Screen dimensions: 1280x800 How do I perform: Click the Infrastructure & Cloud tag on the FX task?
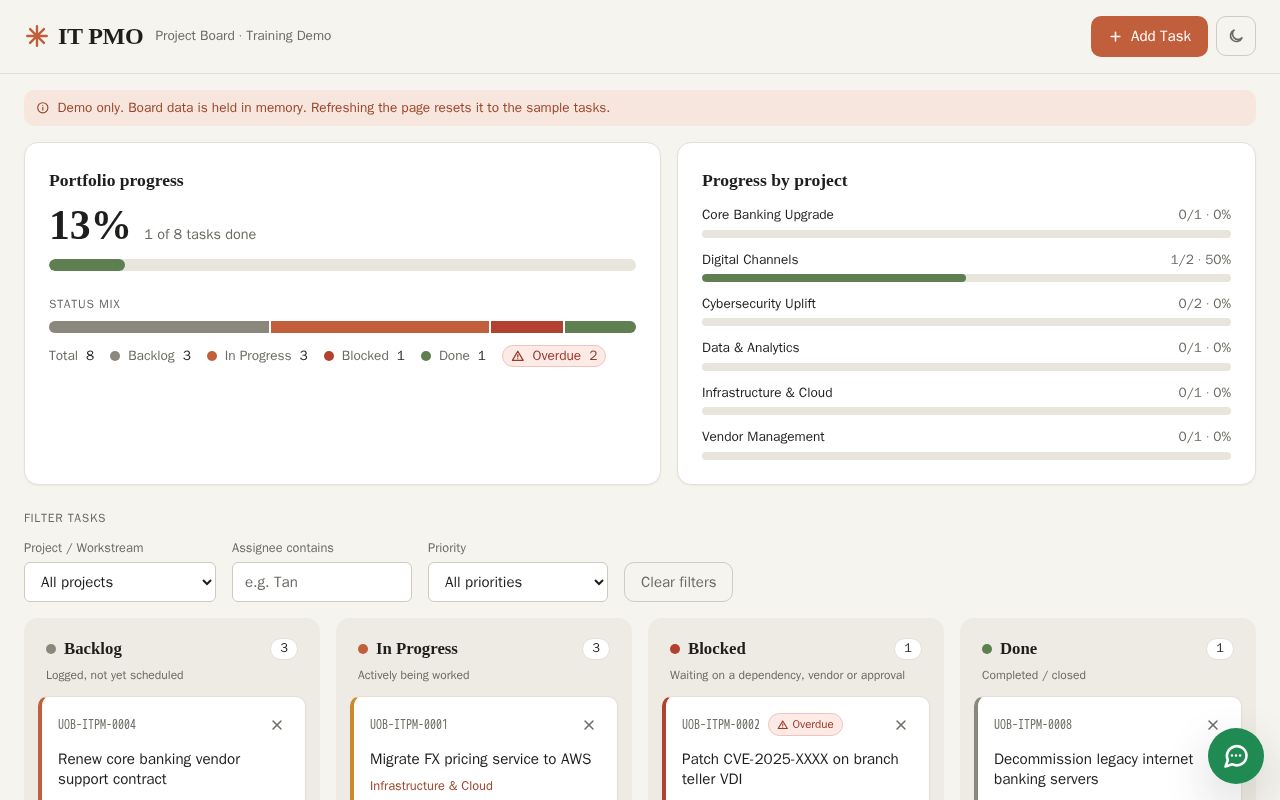tap(431, 786)
